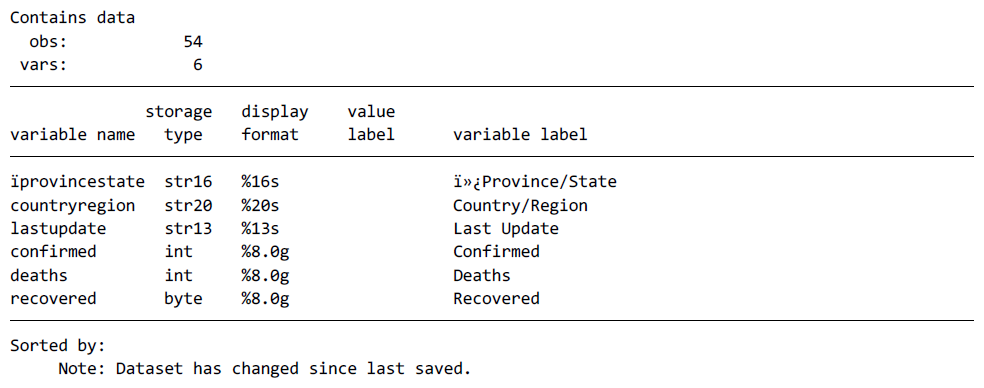Select the Last Update variable label
This screenshot has width=984, height=388.
pos(506,229)
